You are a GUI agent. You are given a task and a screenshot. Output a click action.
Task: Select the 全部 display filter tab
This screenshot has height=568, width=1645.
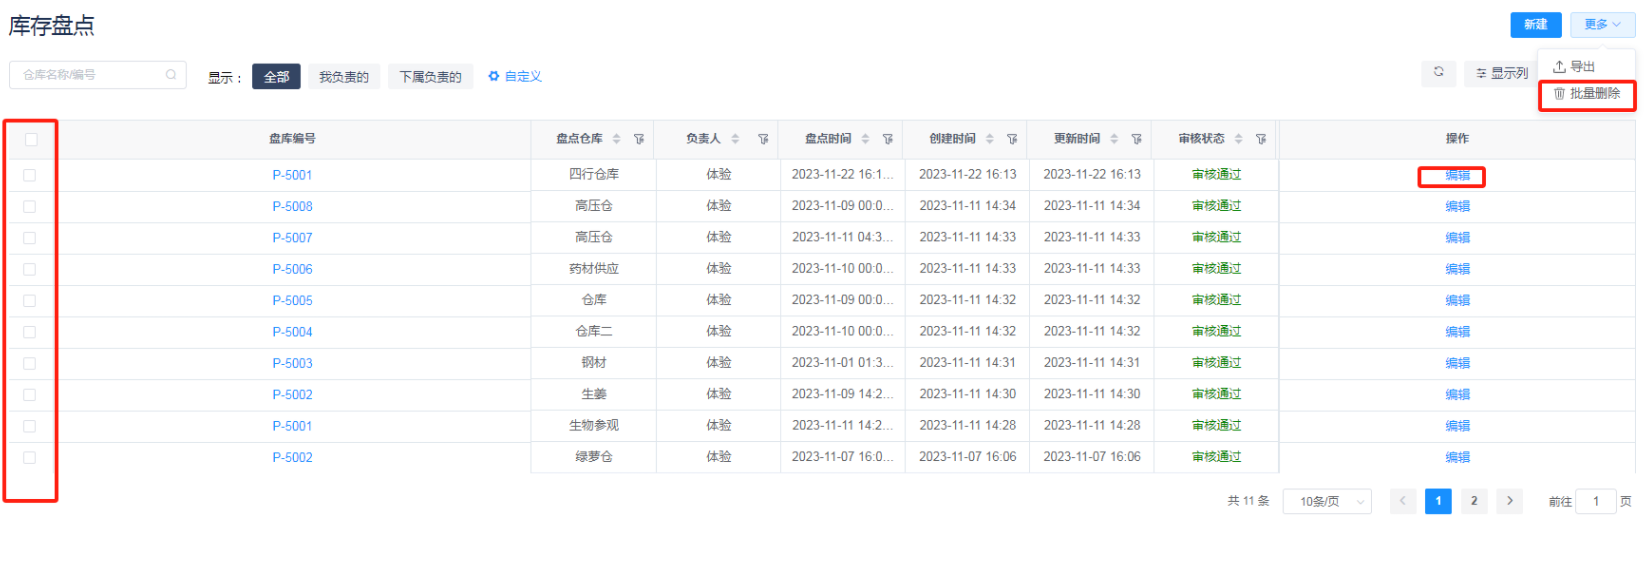pos(276,77)
